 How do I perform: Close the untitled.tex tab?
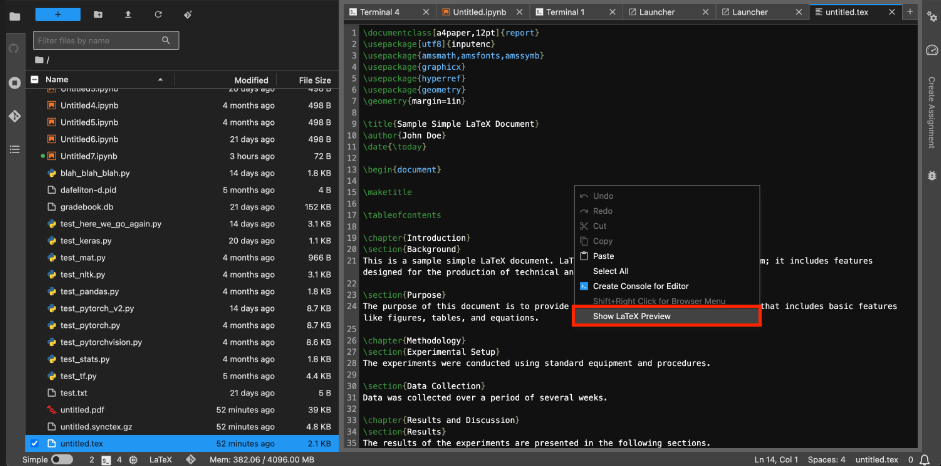tap(892, 12)
